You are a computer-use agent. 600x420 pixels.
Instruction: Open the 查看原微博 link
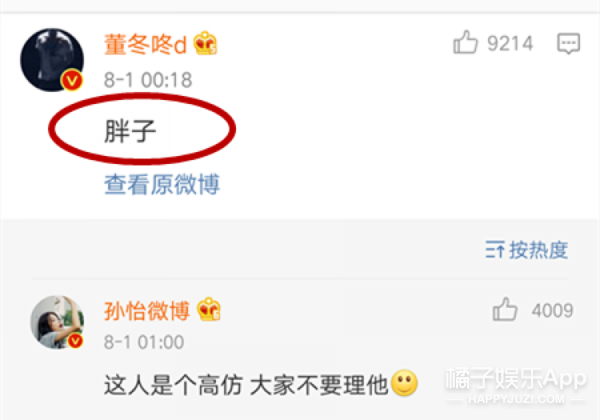[162, 184]
